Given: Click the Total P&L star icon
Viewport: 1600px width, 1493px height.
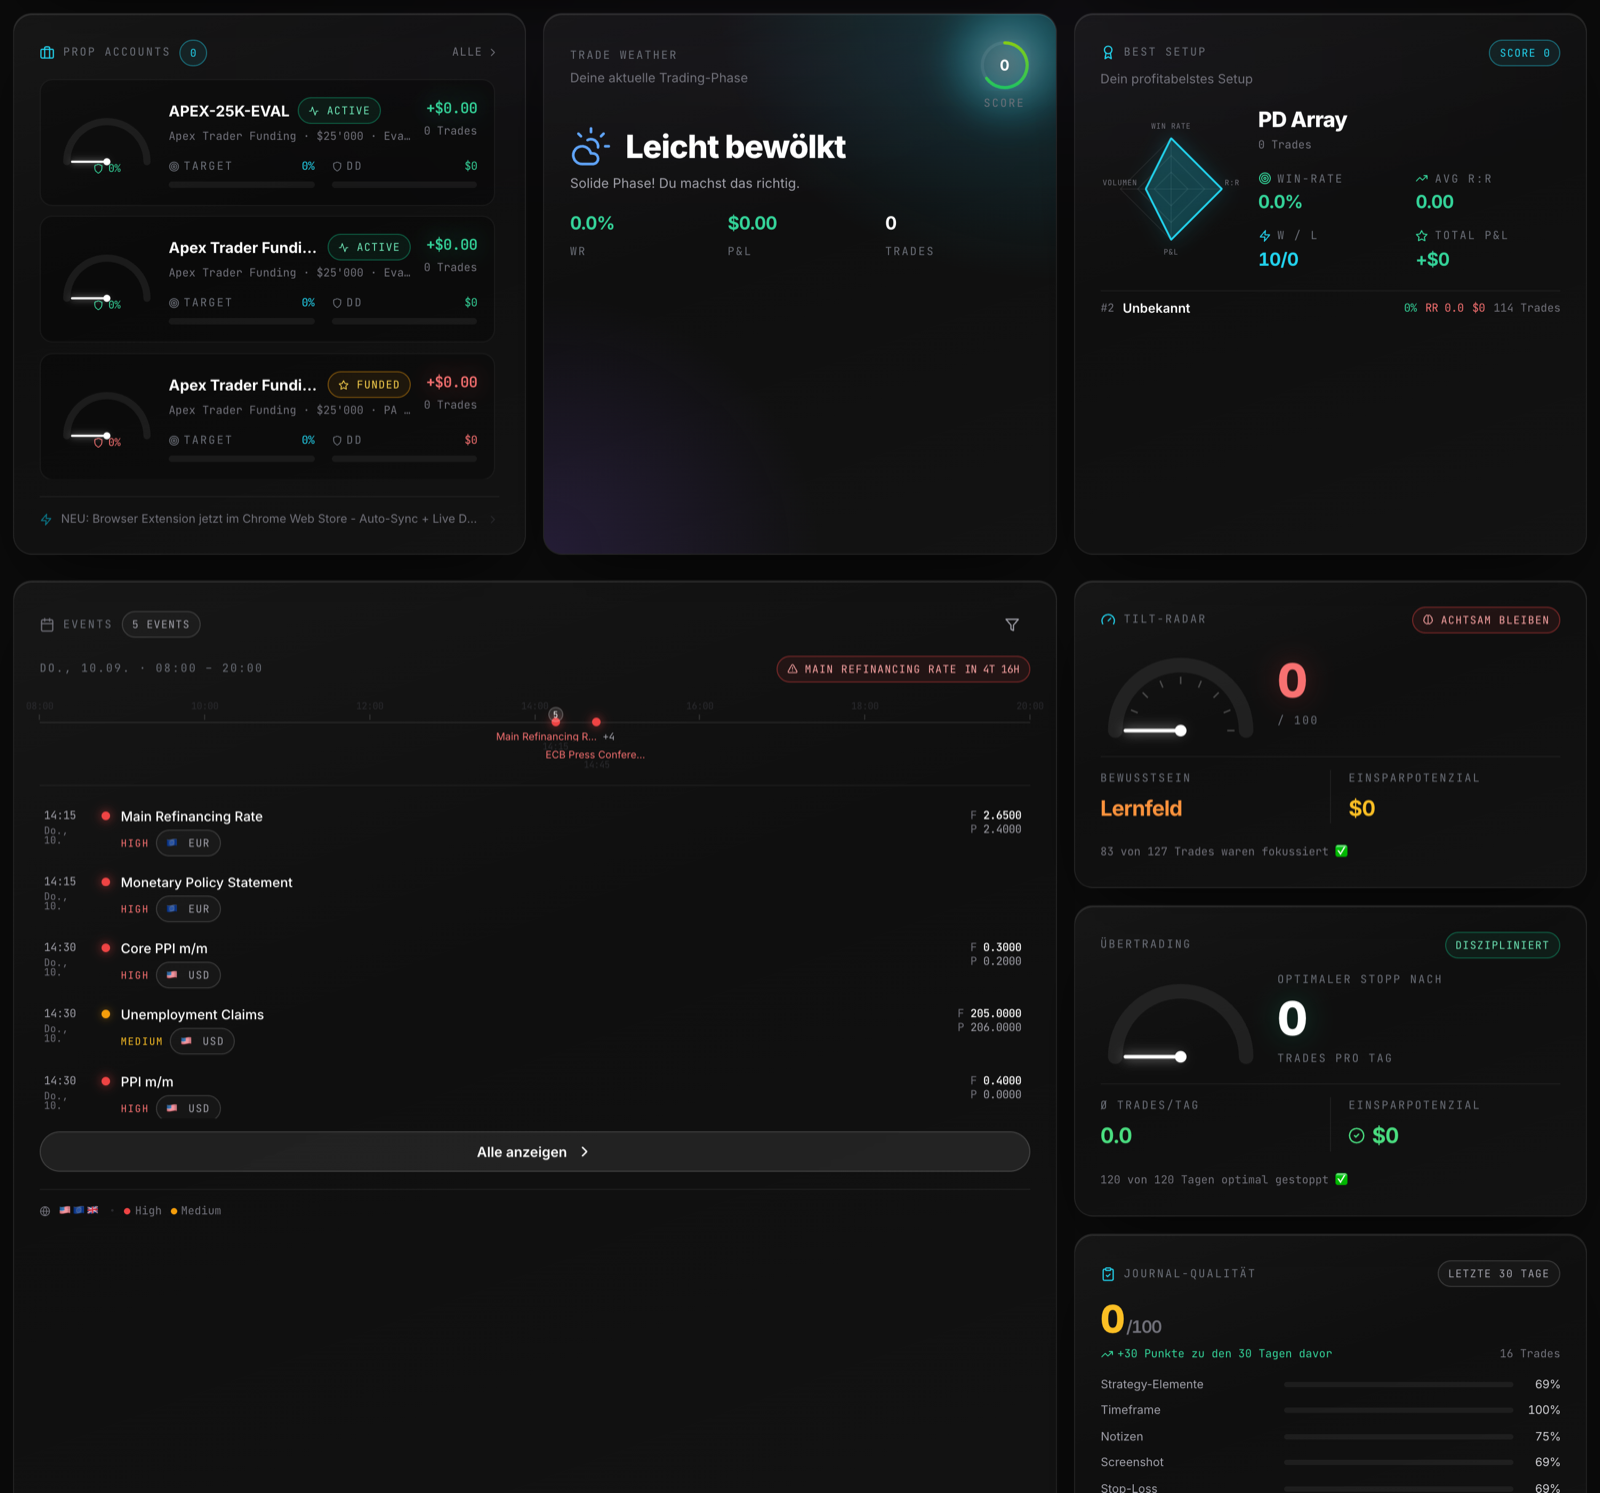Looking at the screenshot, I should point(1422,236).
